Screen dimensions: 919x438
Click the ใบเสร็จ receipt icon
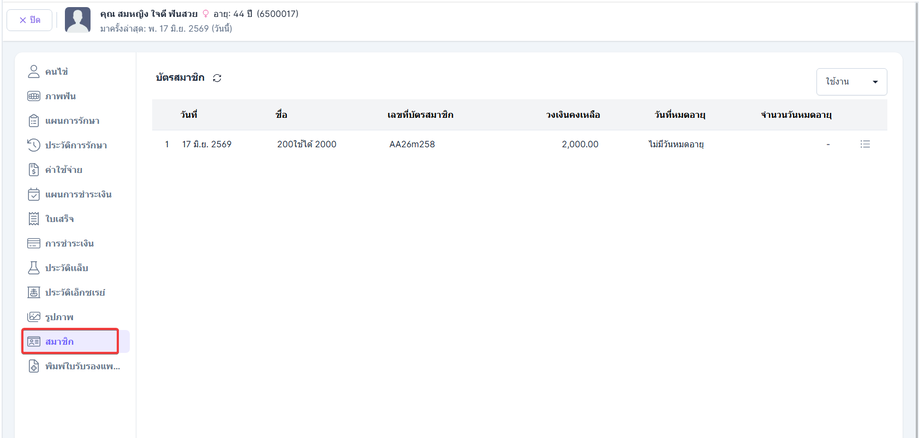(x=33, y=219)
